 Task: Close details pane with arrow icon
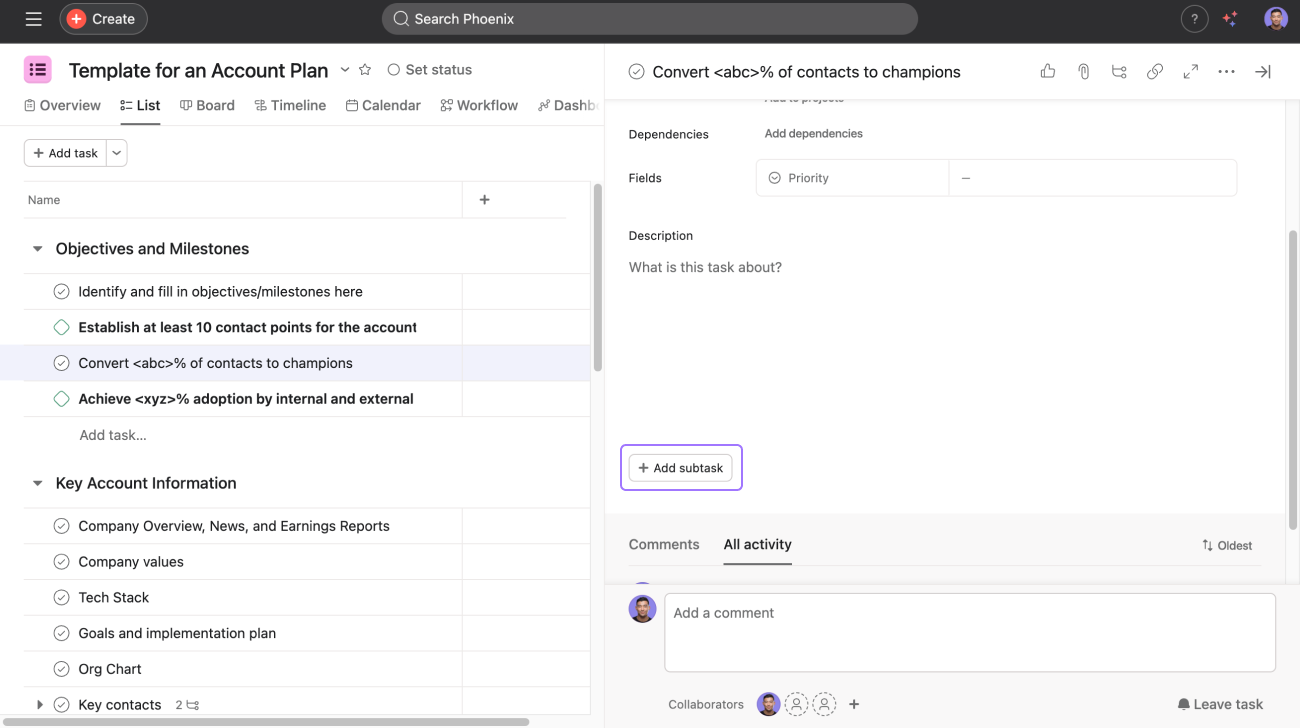[1263, 71]
